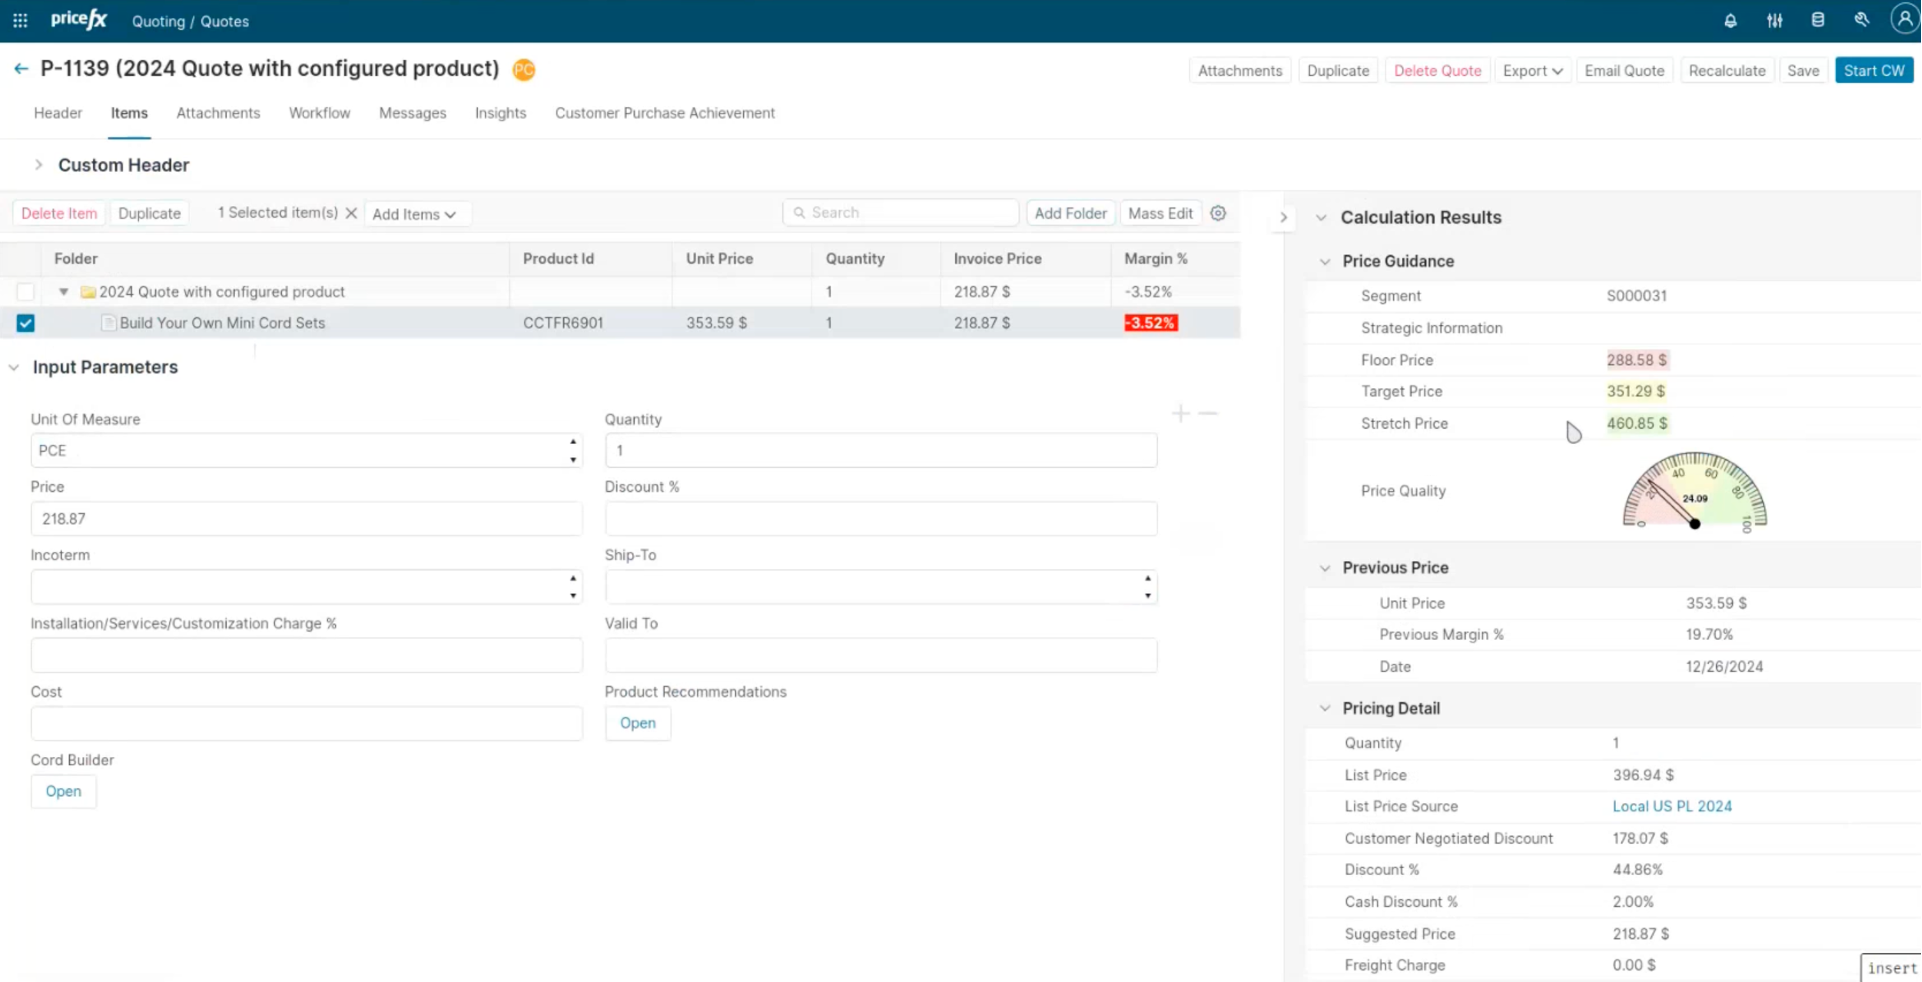
Task: Open the user profile icon
Action: tap(1904, 20)
